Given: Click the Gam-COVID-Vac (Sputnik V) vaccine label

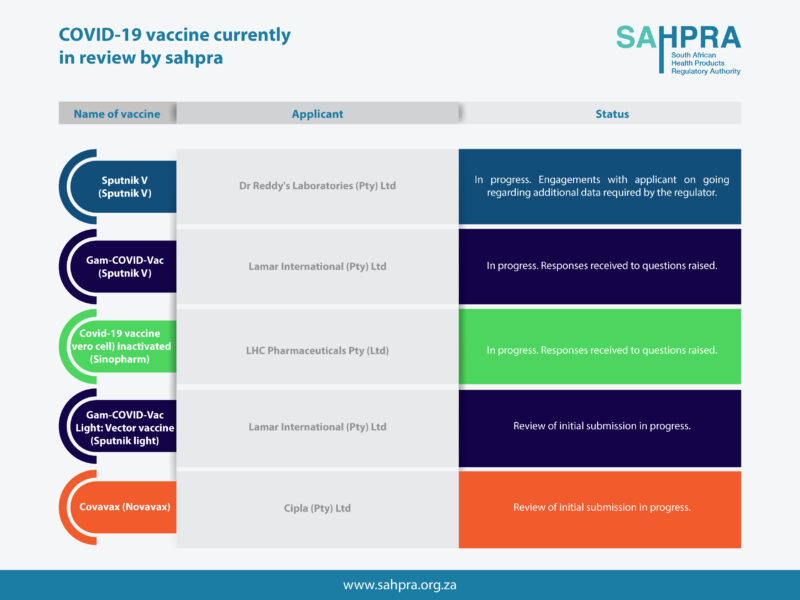Looking at the screenshot, I should click(126, 267).
